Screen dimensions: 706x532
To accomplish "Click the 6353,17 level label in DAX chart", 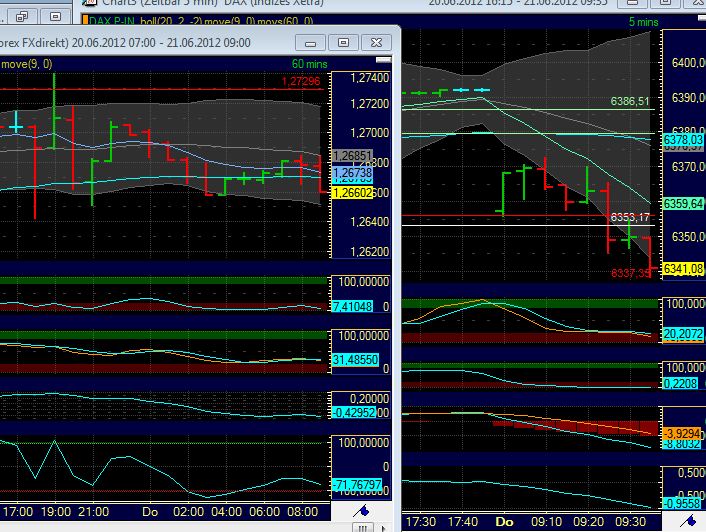I will 630,218.
